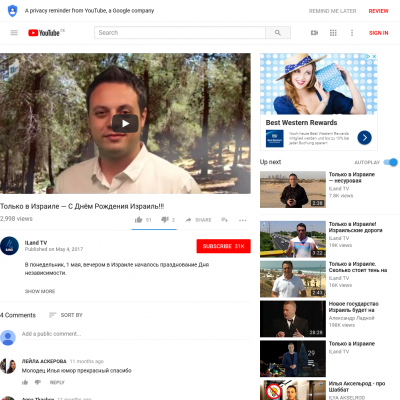Screen dimensions: 400x400
Task: Close the Best Western ad
Action: (374, 56)
